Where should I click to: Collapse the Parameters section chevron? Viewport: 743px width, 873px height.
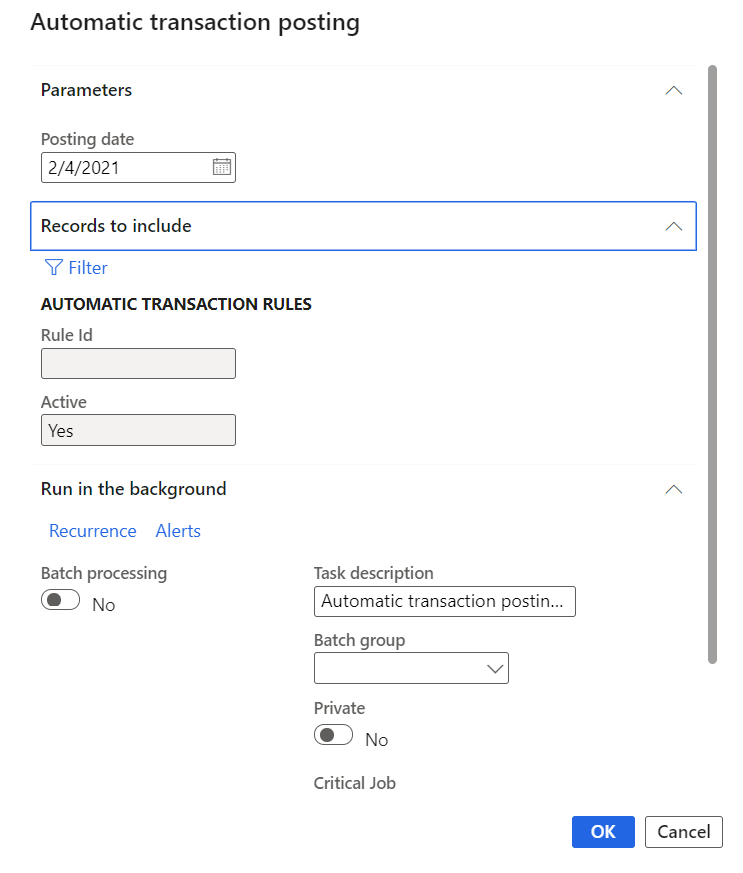pos(674,90)
